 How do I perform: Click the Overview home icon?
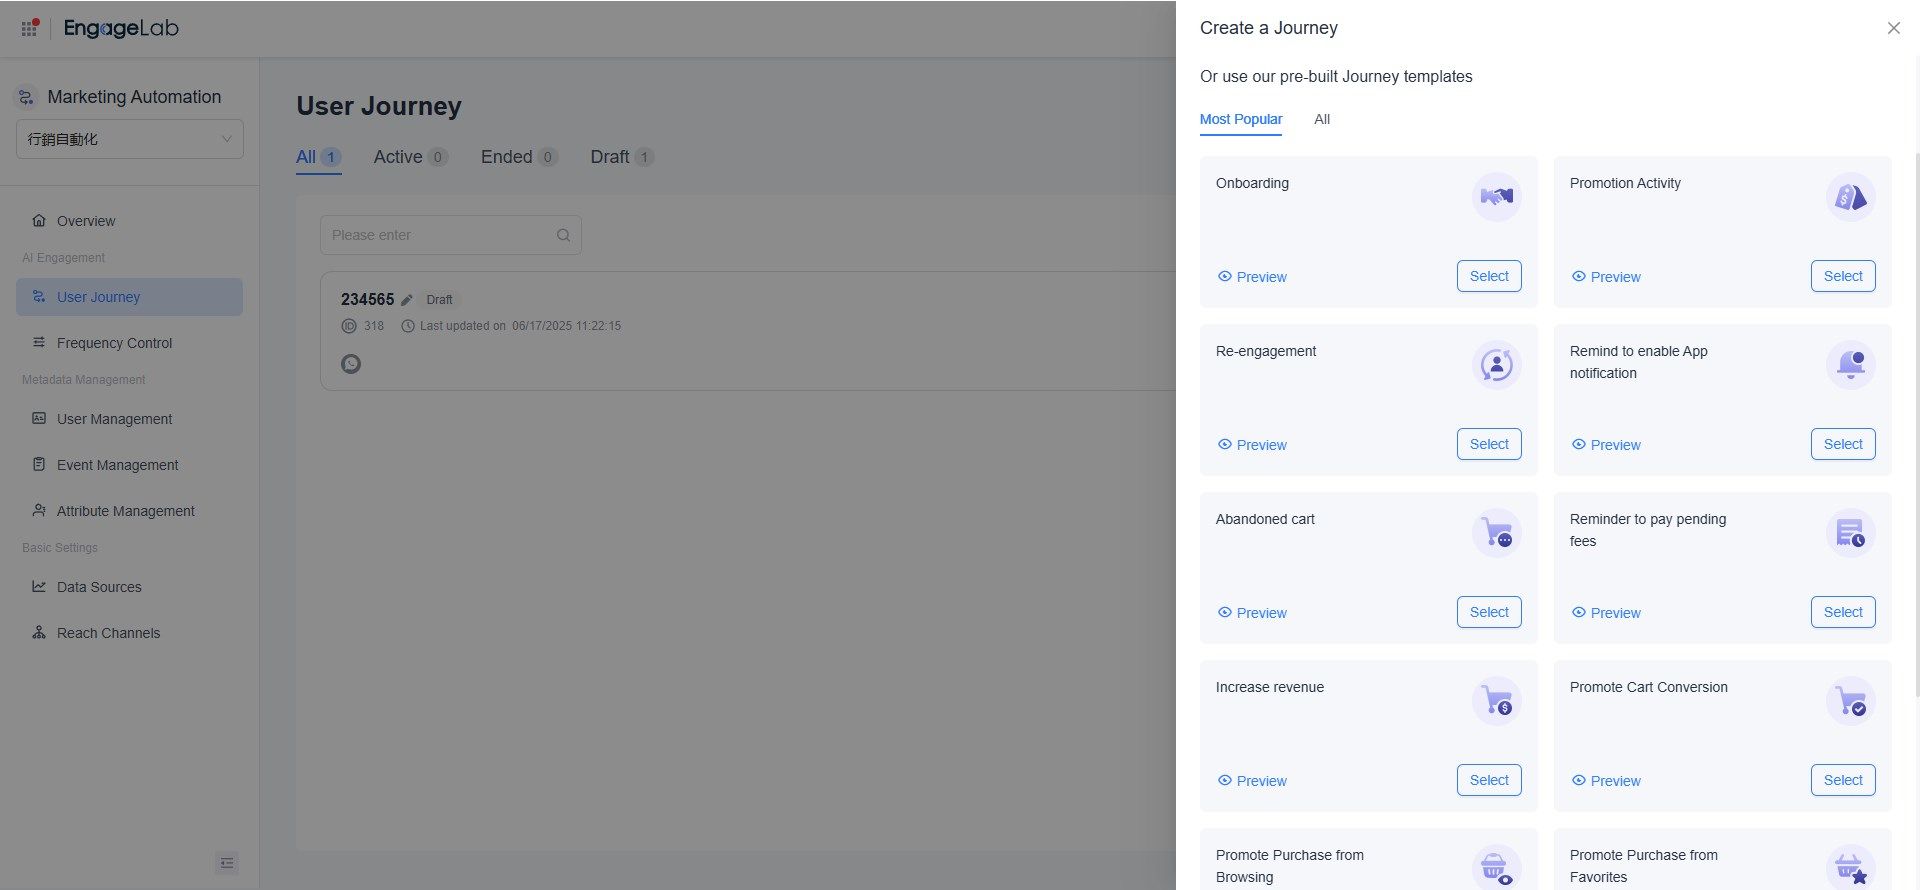pyautogui.click(x=39, y=220)
